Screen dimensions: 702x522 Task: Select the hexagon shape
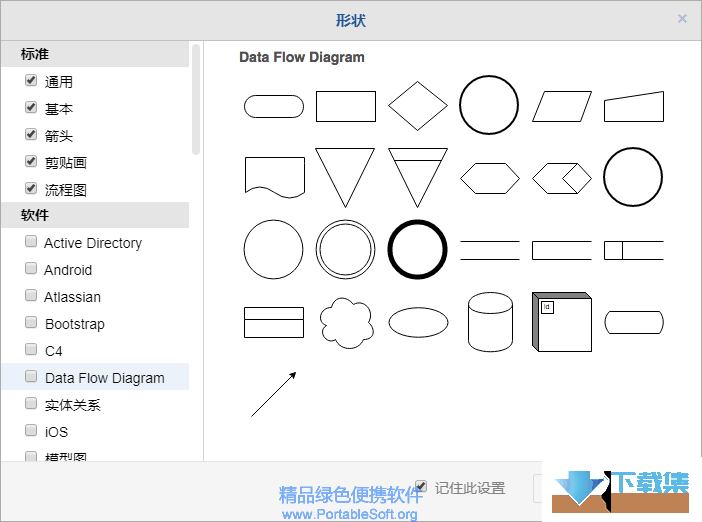pos(490,178)
